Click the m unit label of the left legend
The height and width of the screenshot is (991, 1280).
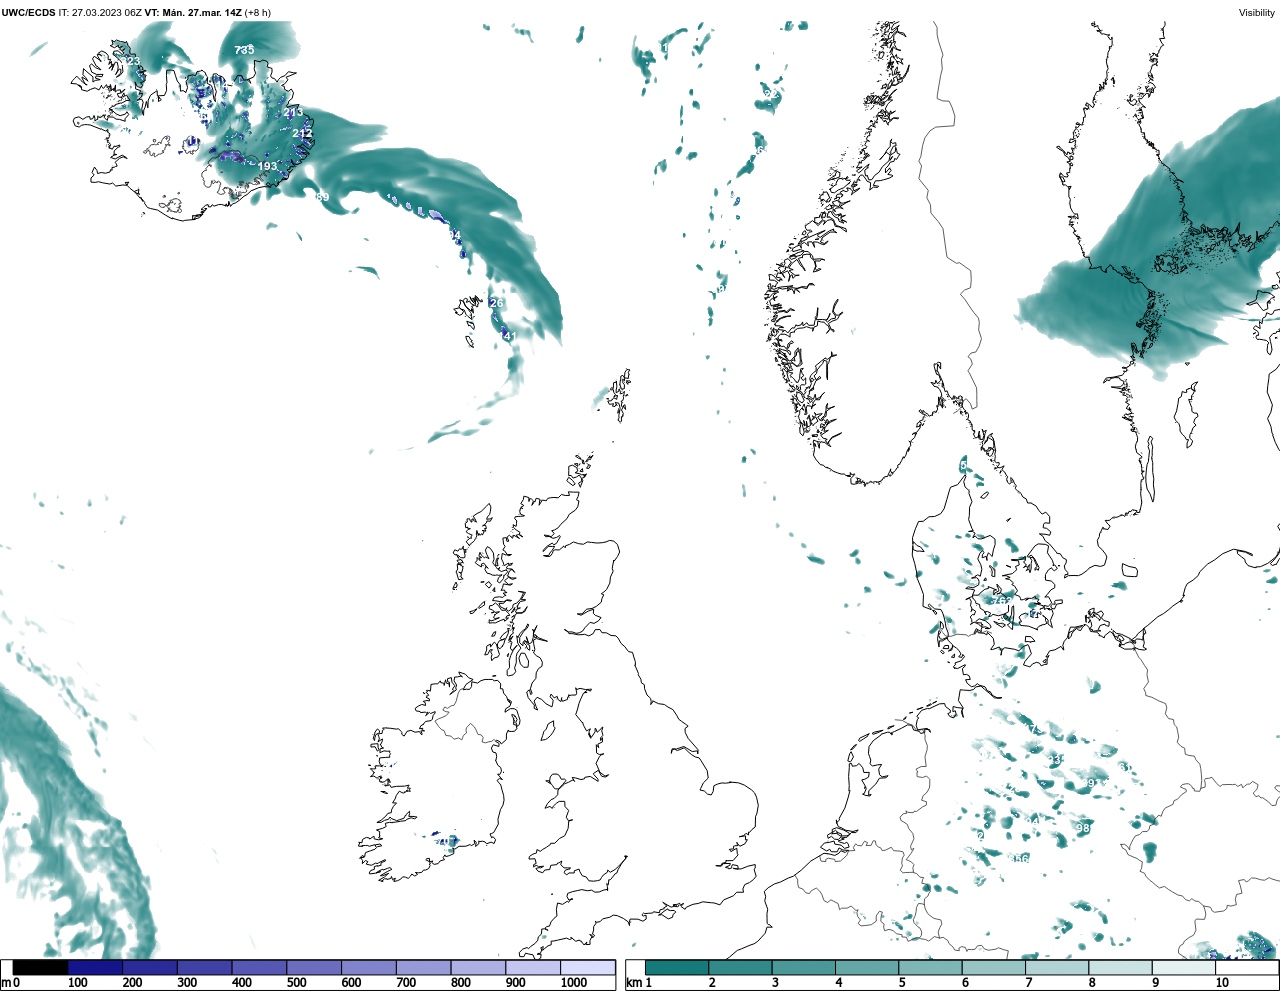click(6, 983)
